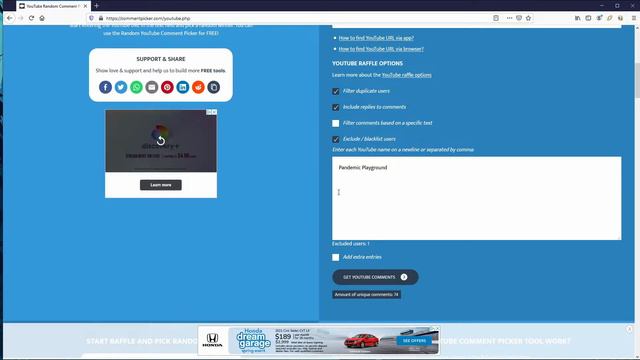Screen dimensions: 640x360
Task: Show sidebars icon in toolbar
Action: coord(588,18)
